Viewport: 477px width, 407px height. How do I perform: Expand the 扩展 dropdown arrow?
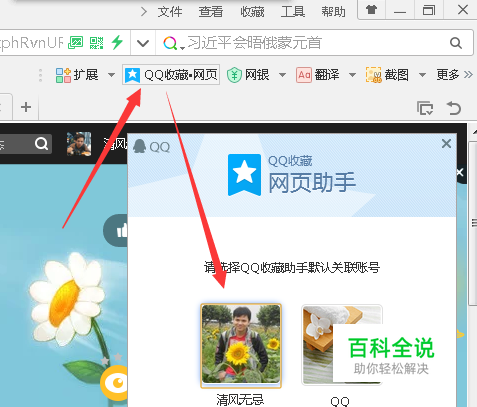111,75
